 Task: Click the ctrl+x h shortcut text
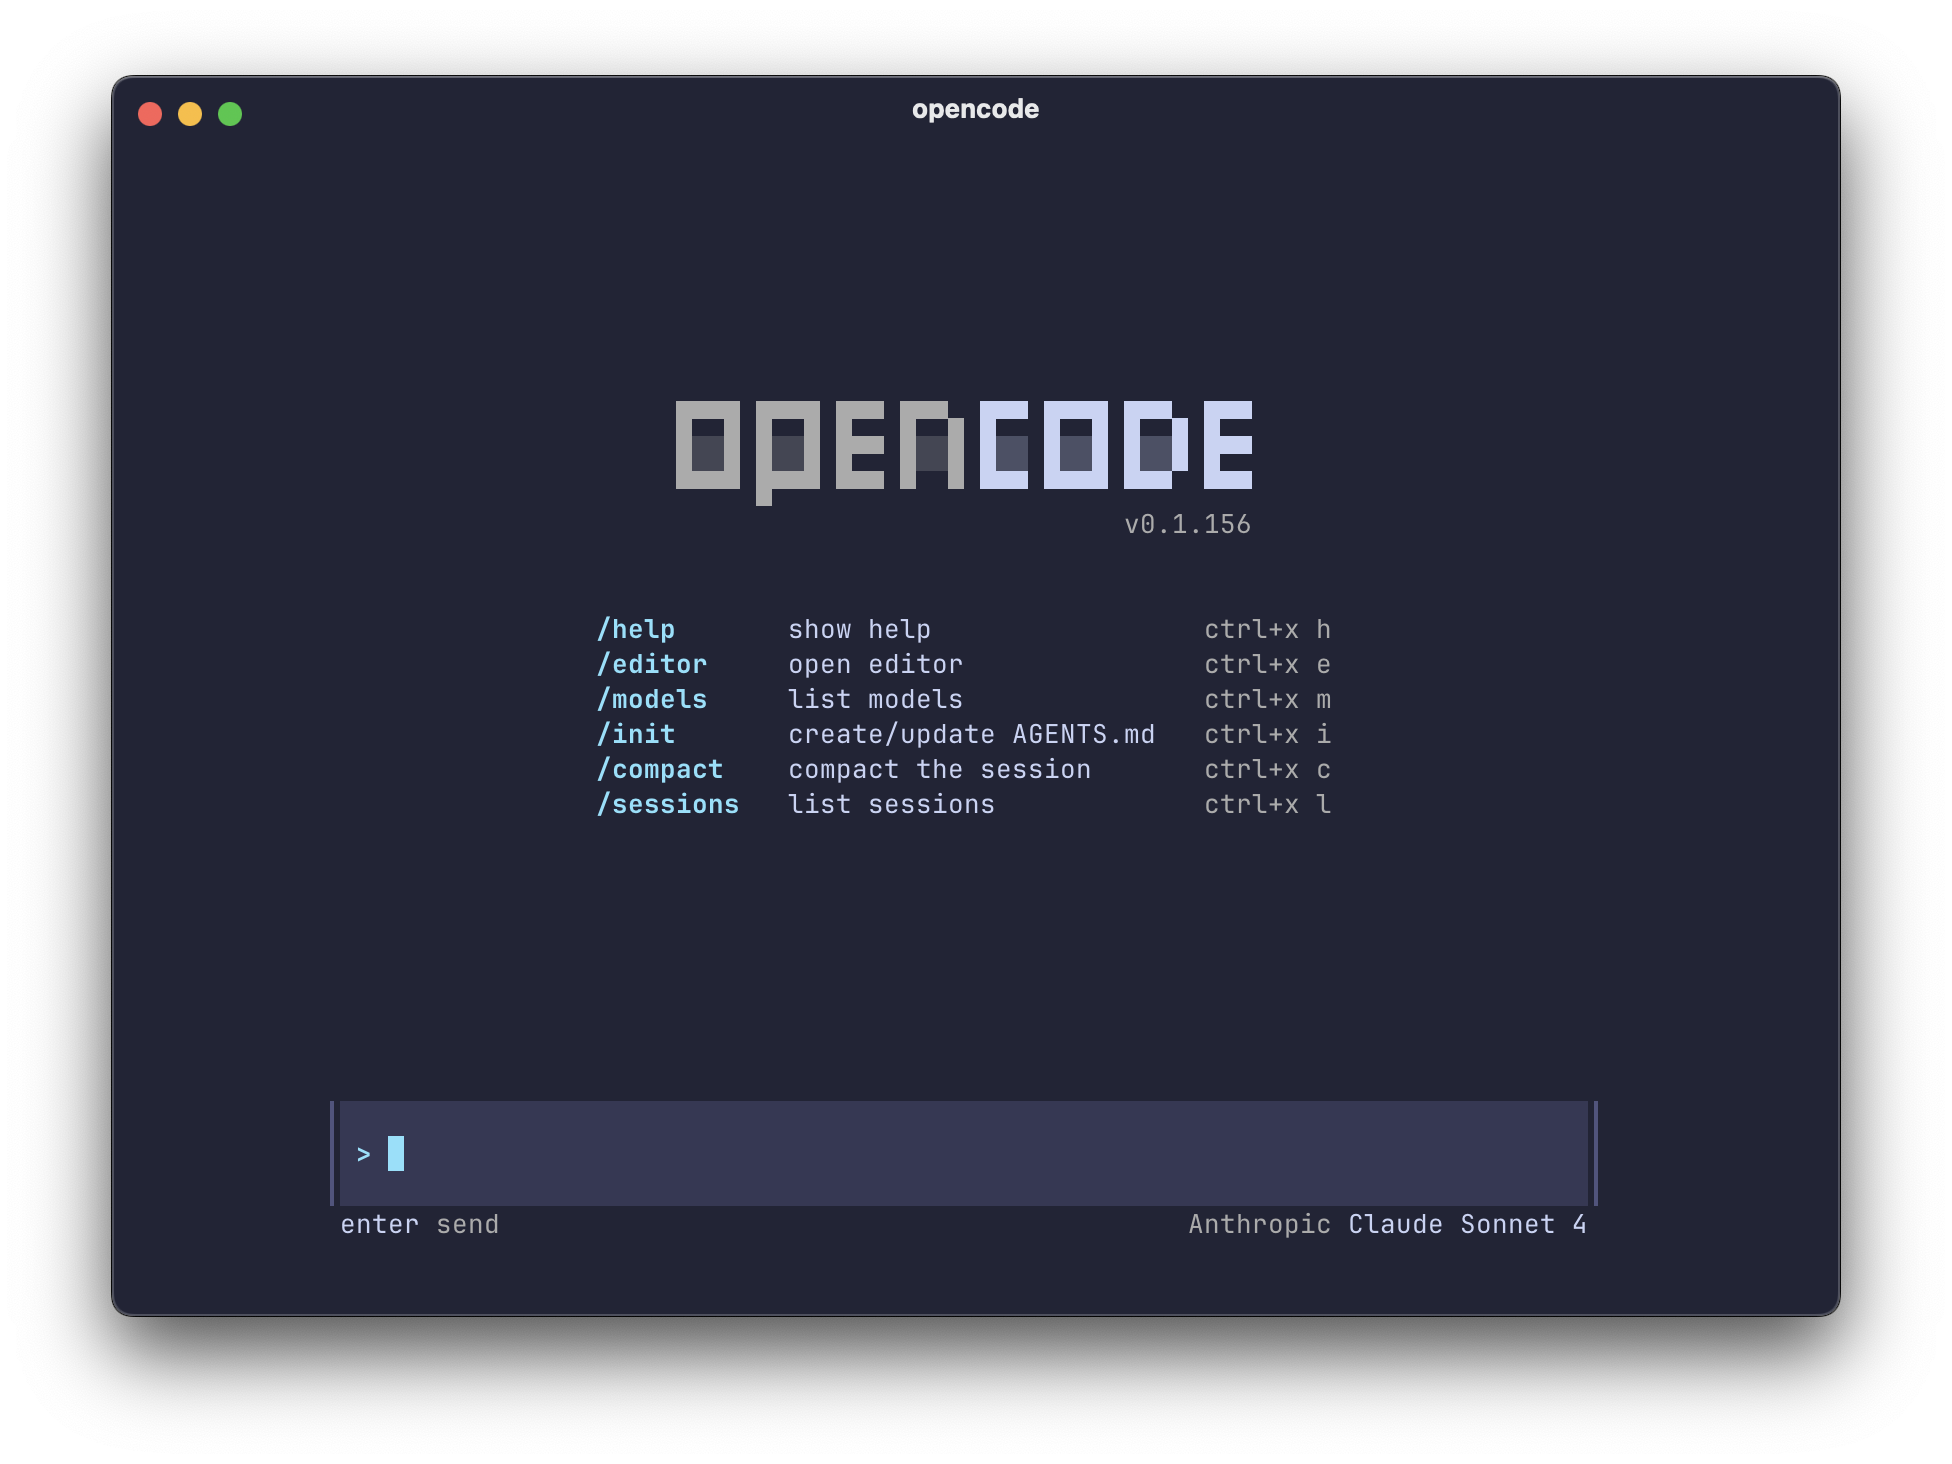pos(1267,629)
